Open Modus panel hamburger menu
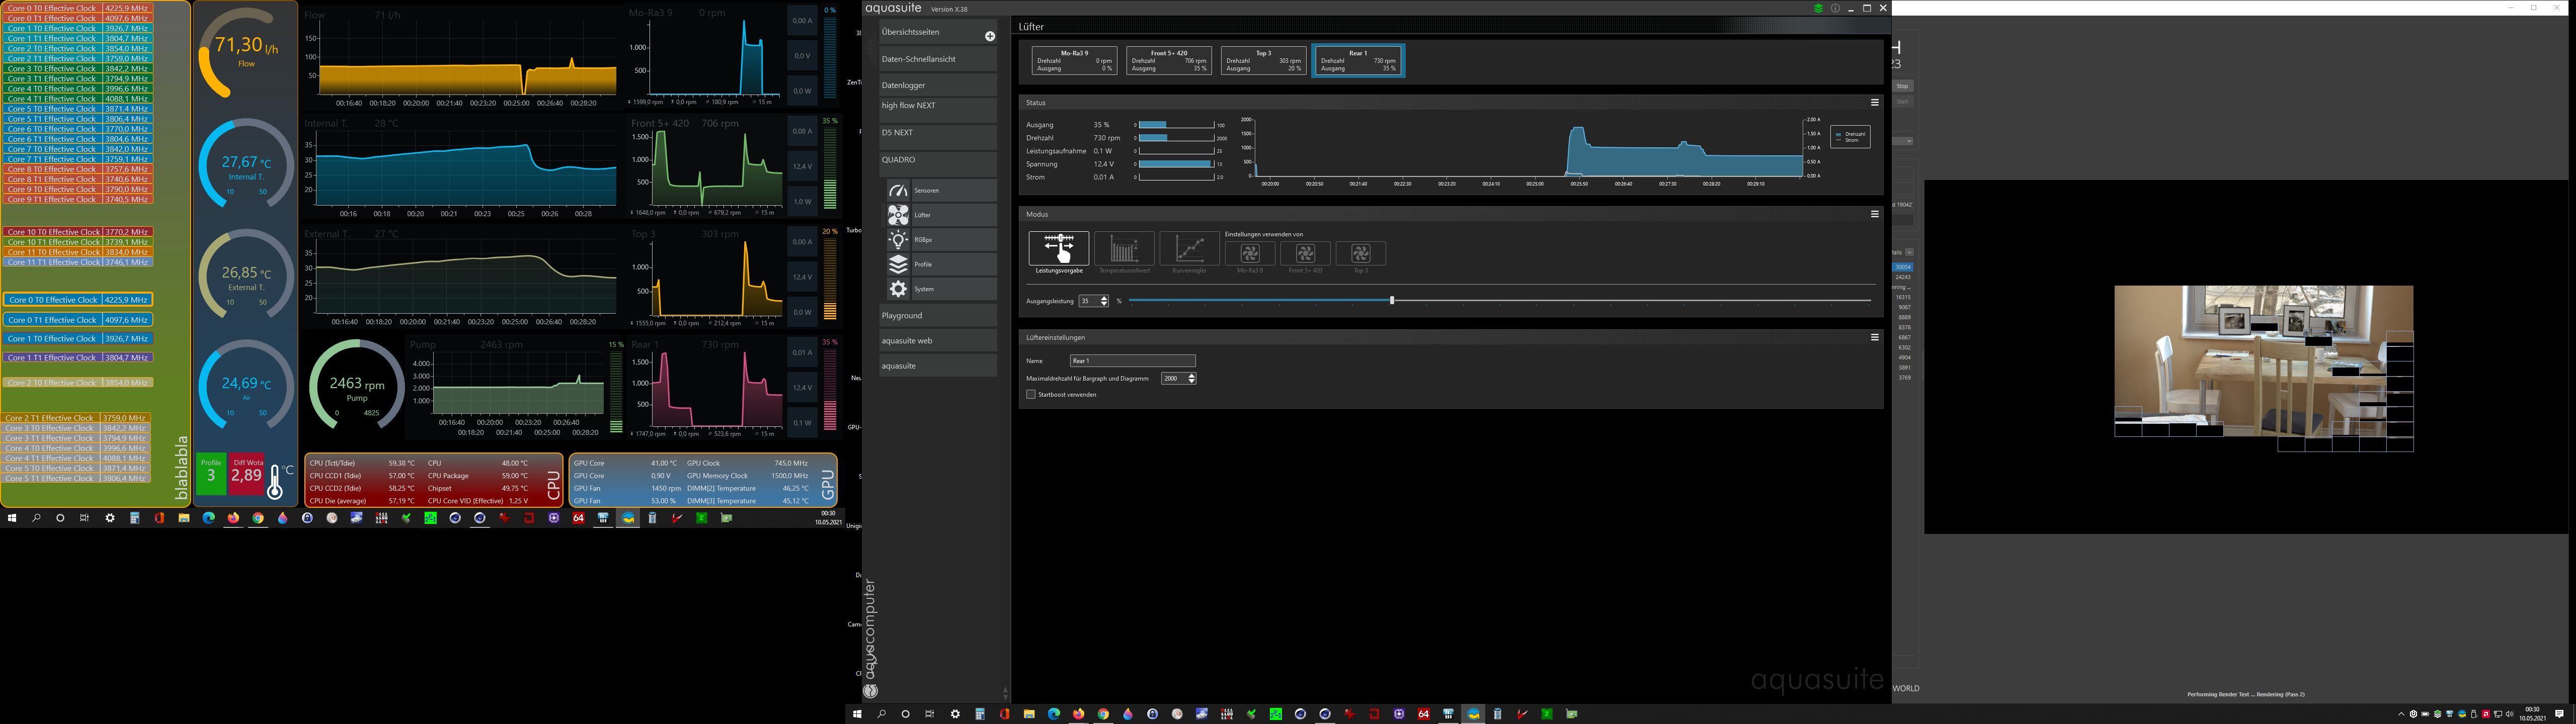The height and width of the screenshot is (724, 2576). pyautogui.click(x=1875, y=214)
